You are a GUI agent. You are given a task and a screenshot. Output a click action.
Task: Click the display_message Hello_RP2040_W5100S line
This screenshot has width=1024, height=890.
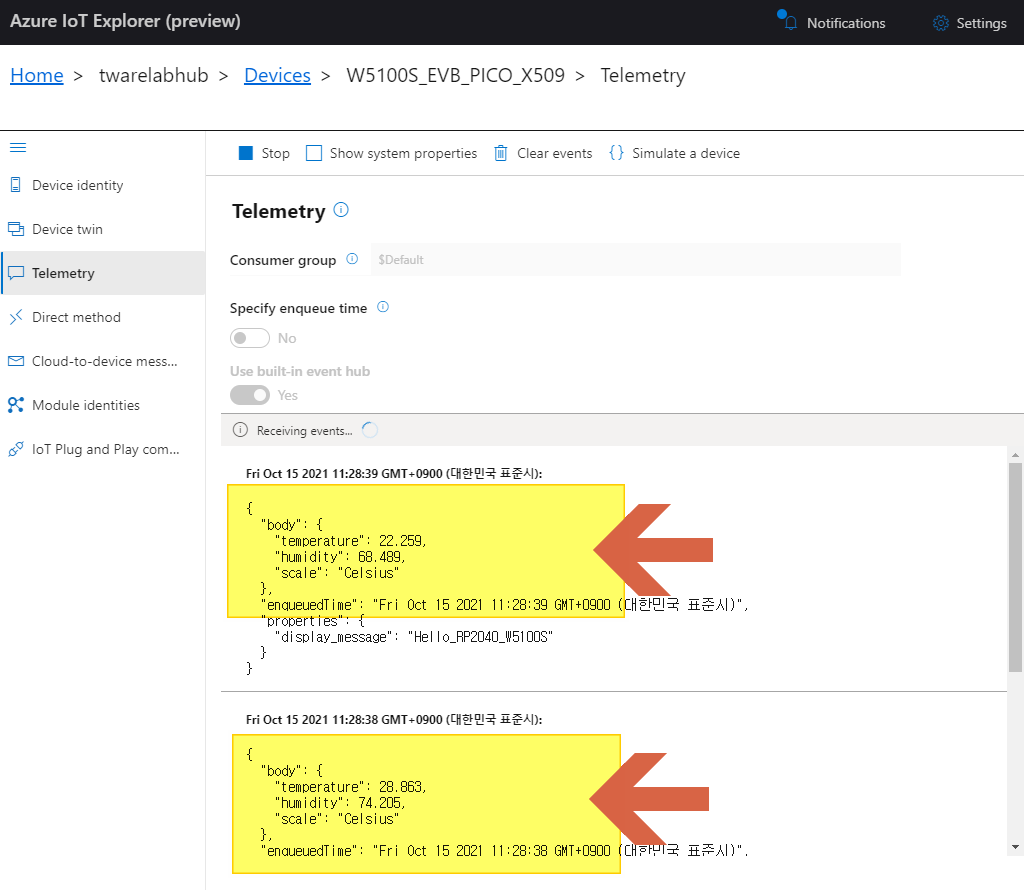pyautogui.click(x=414, y=637)
